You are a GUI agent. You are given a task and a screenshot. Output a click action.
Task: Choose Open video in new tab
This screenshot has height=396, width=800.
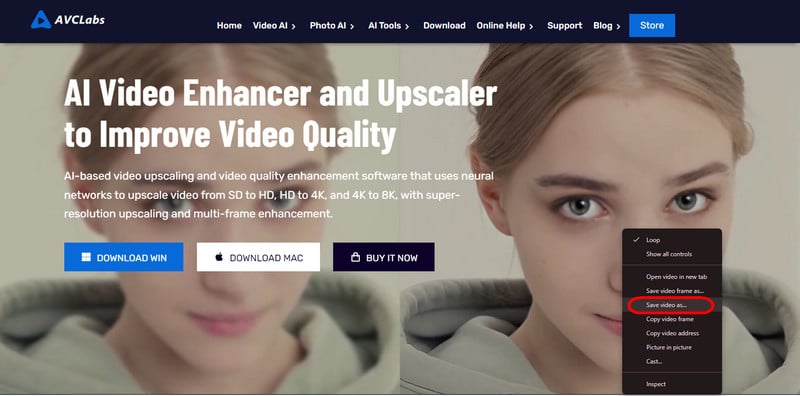coord(672,277)
